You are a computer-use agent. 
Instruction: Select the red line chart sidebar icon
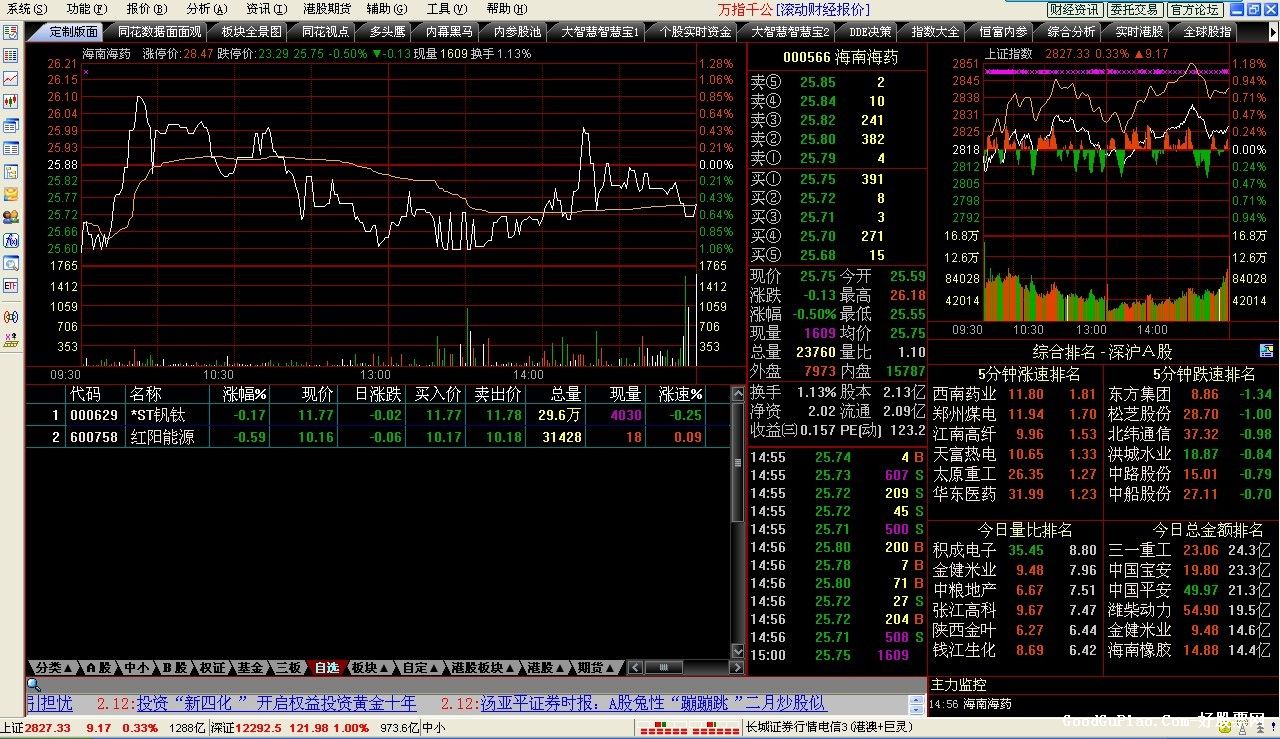coord(11,78)
